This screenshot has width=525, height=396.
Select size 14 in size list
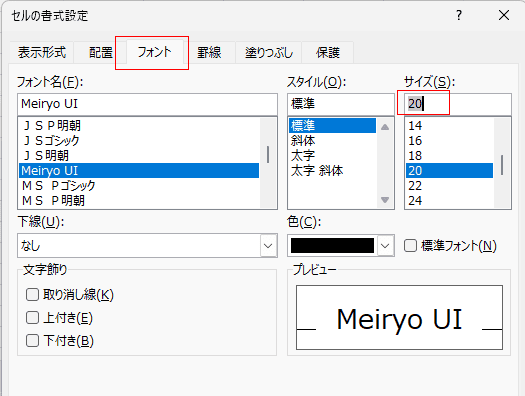449,126
